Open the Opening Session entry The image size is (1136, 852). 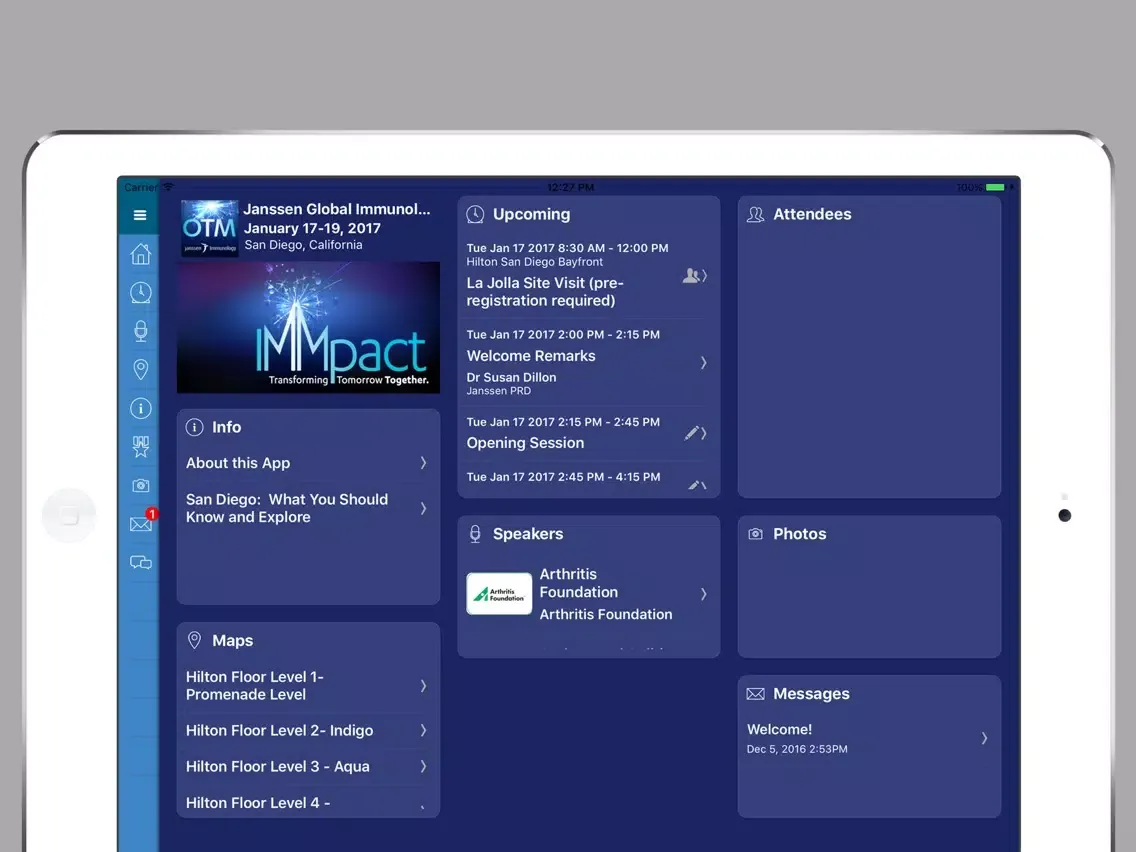[x=588, y=433]
